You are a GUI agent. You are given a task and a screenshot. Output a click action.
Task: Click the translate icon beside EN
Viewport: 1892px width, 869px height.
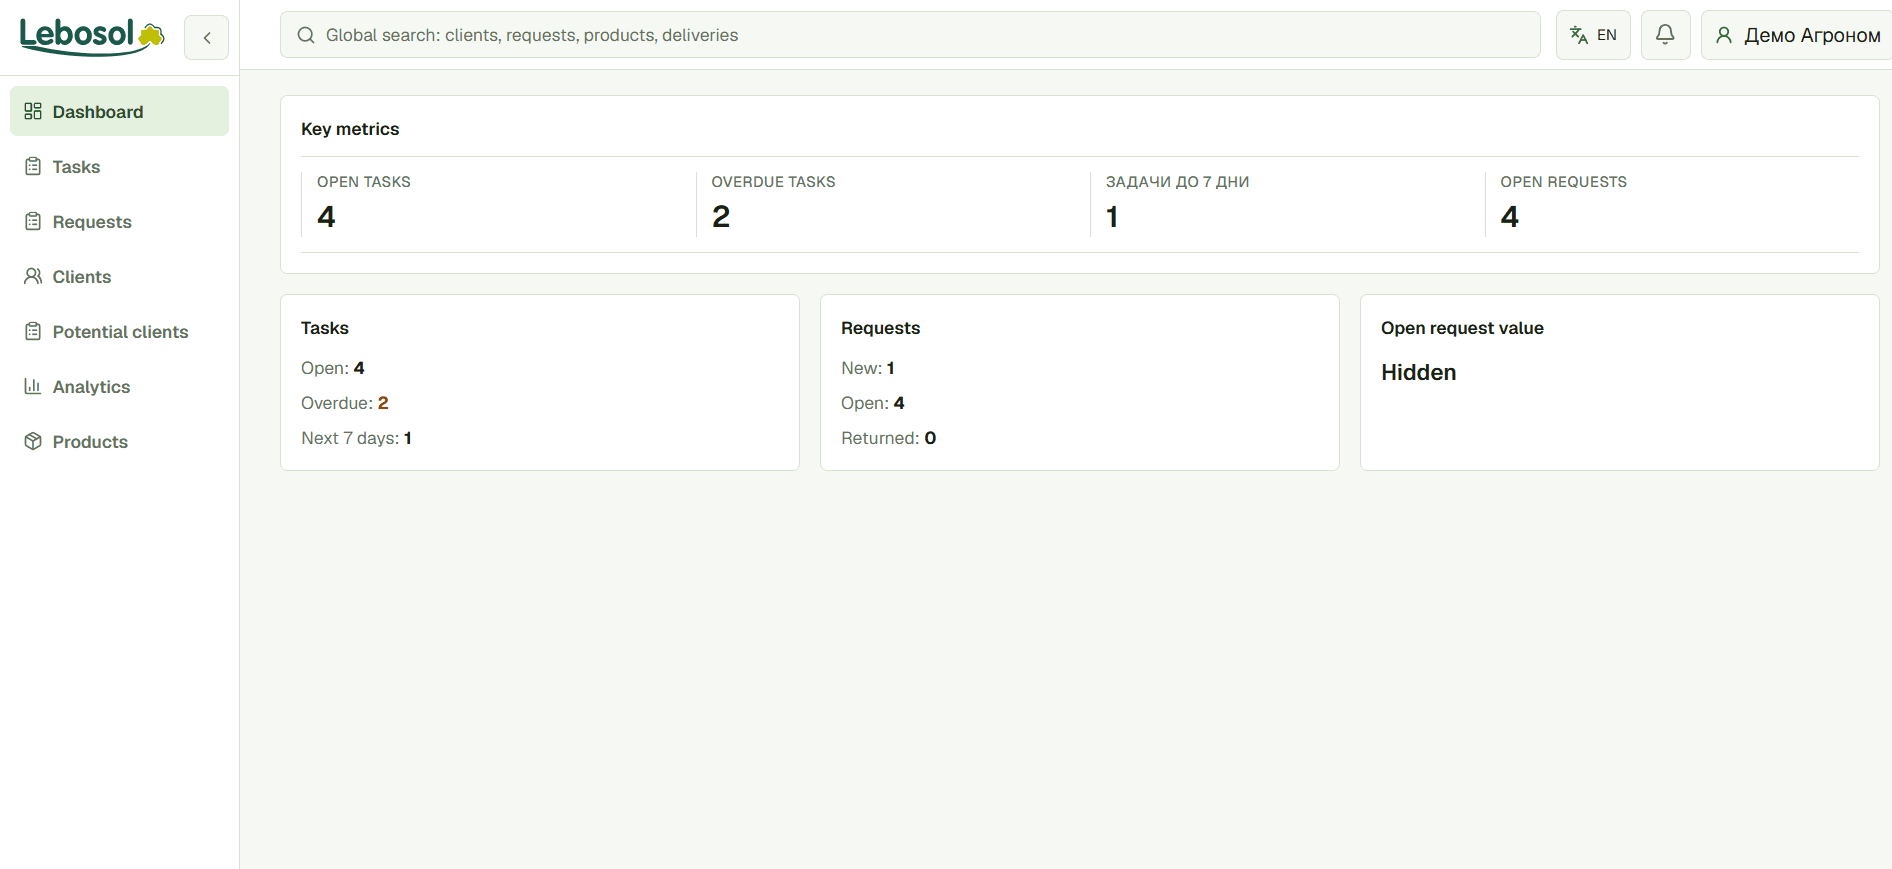(1579, 35)
